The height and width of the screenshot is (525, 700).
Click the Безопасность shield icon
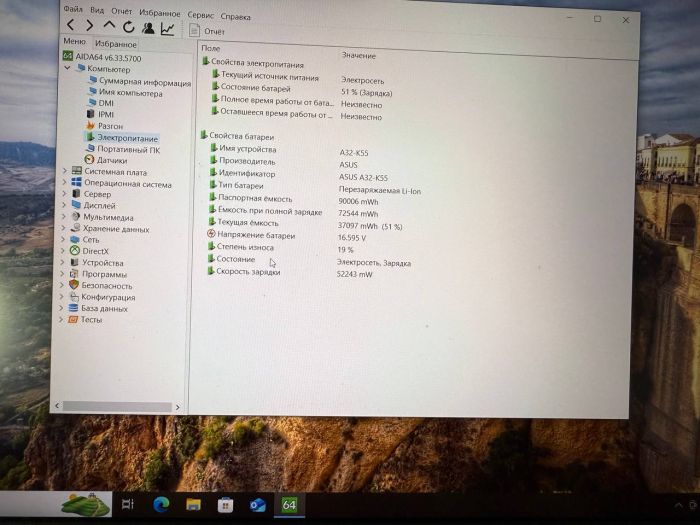pos(74,285)
